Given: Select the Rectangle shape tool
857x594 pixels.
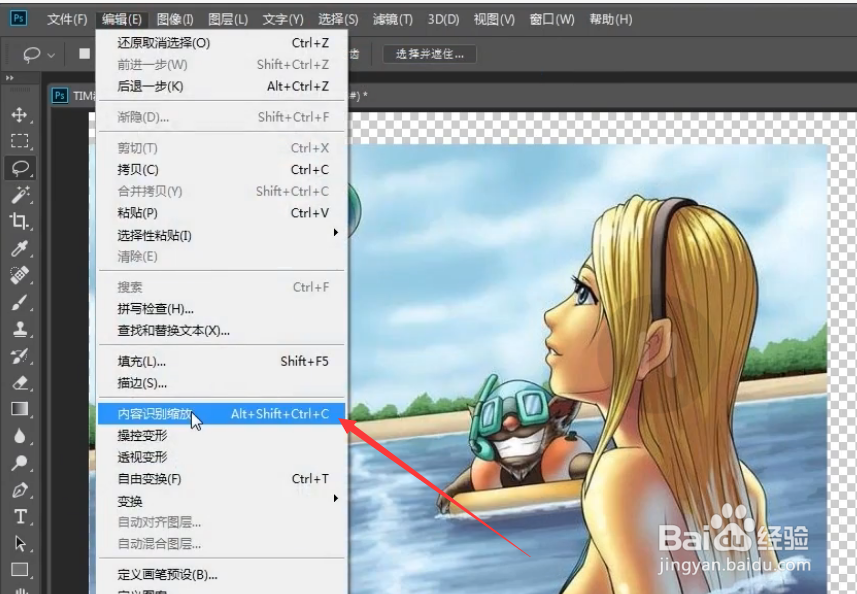Looking at the screenshot, I should [x=20, y=569].
